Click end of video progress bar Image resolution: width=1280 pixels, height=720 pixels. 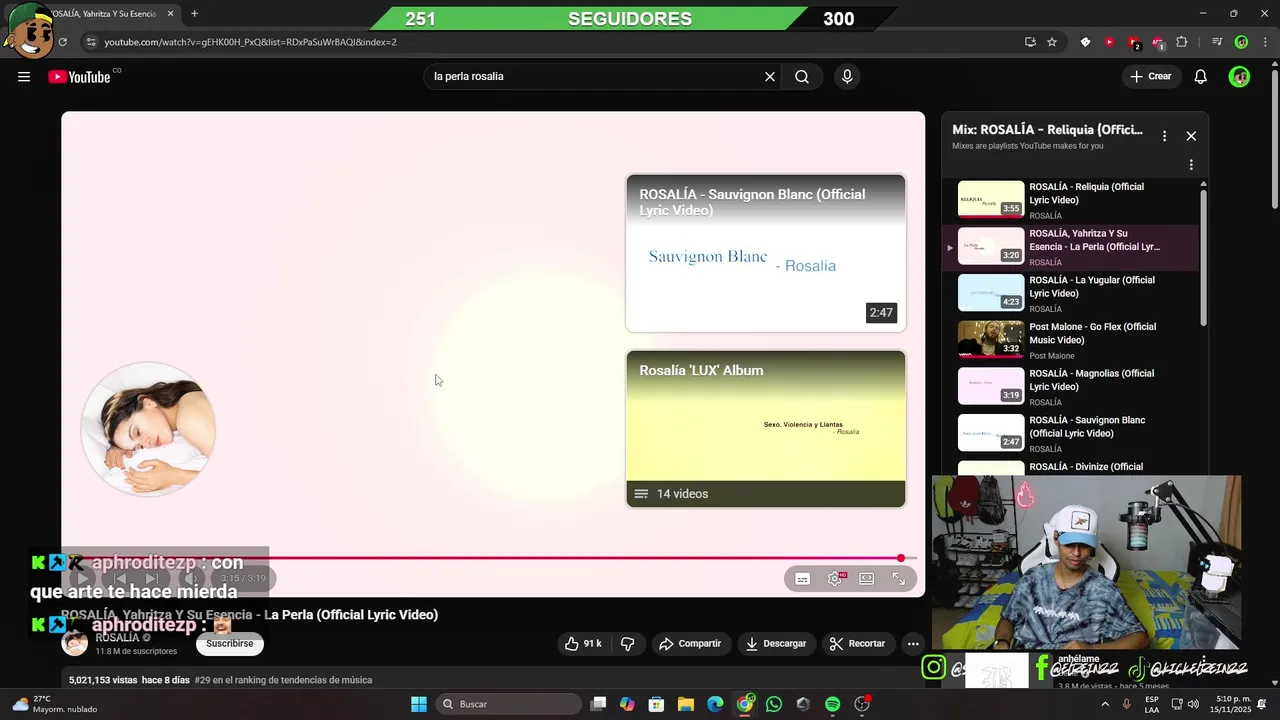pyautogui.click(x=901, y=558)
